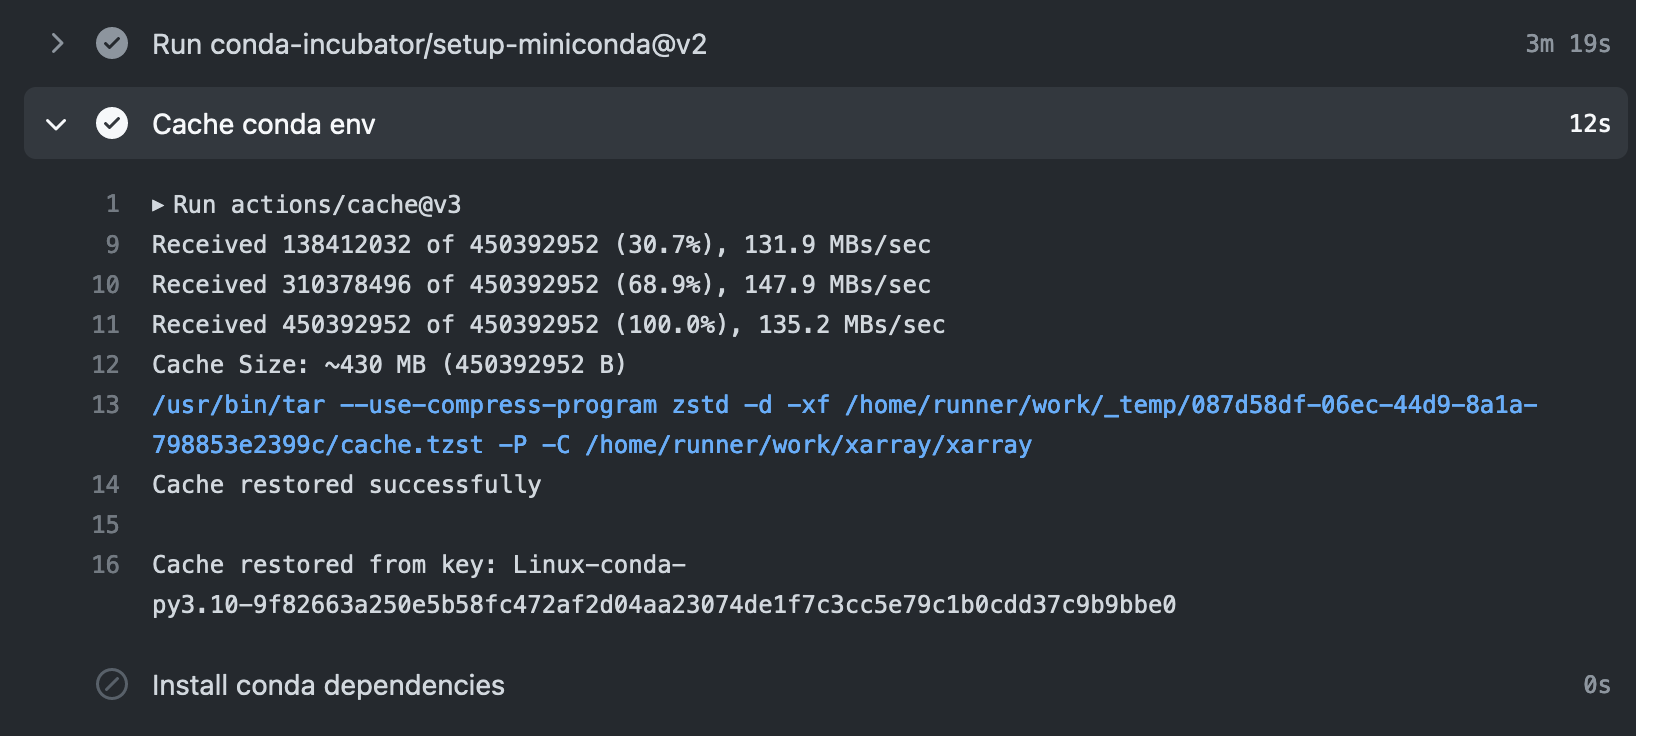Collapse the Cache conda env chevron
This screenshot has width=1666, height=736.
(57, 124)
